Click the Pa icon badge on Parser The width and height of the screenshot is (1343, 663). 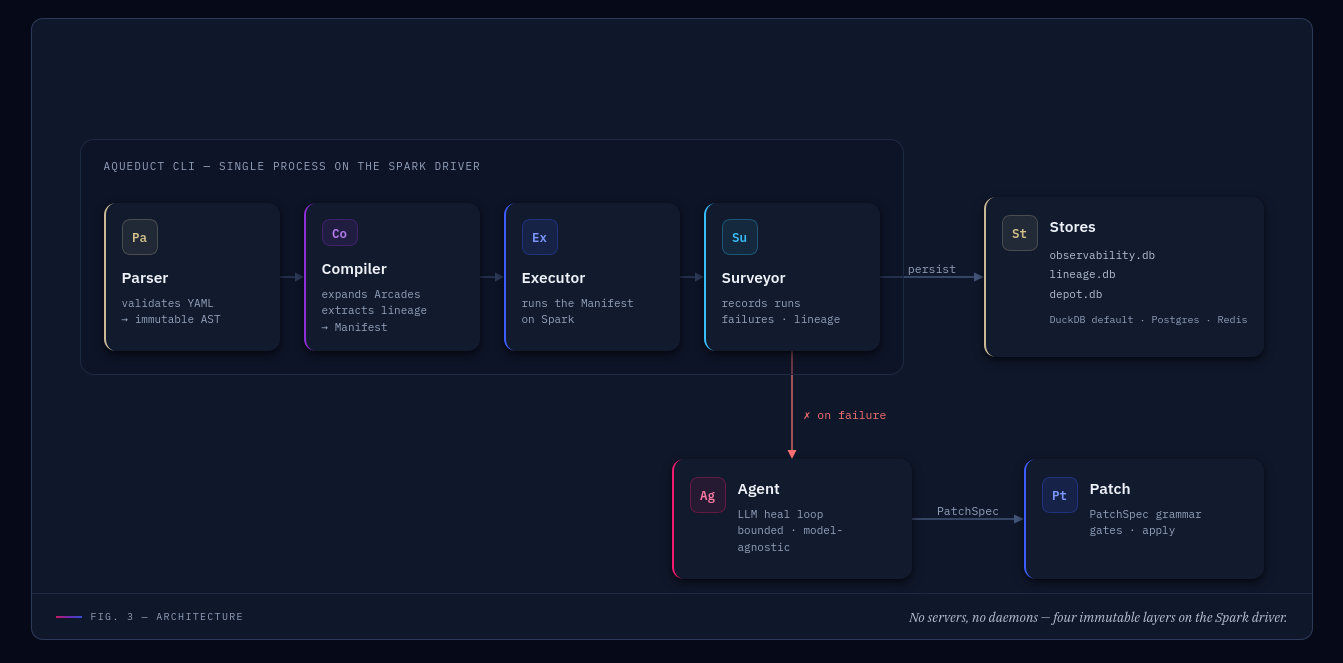[x=140, y=237]
